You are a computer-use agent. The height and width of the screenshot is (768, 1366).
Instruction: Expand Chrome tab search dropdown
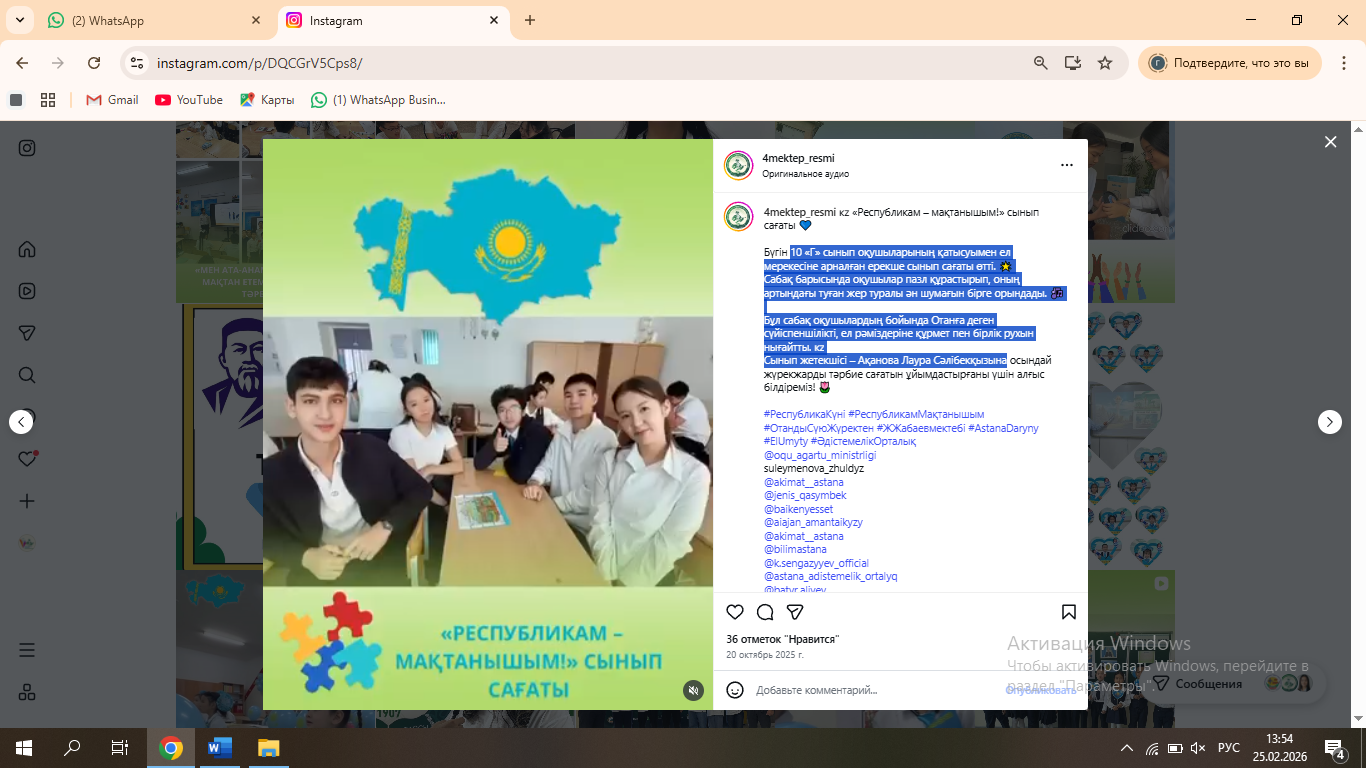[19, 20]
